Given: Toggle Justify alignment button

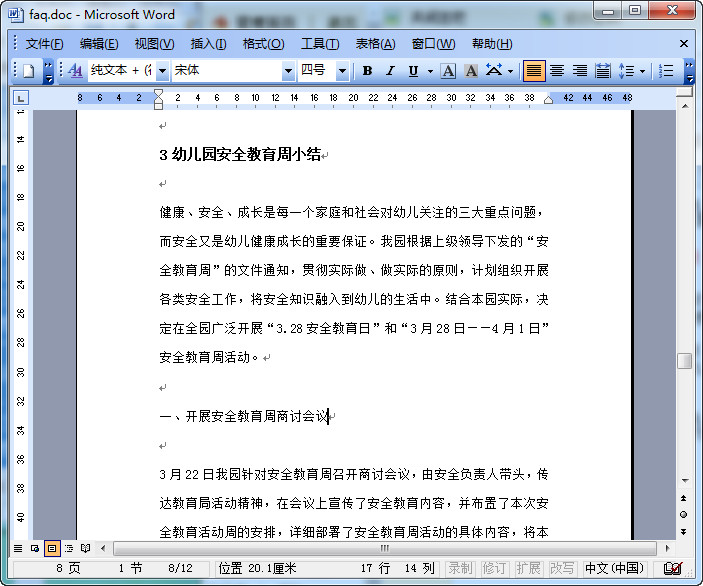Looking at the screenshot, I should 534,71.
